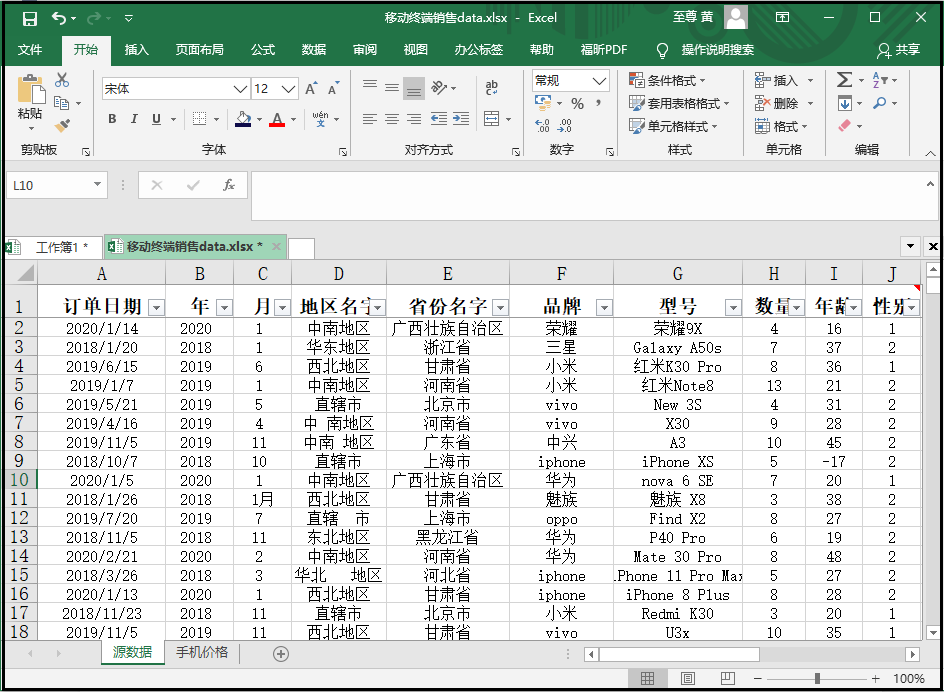Screen dimensions: 944x692
Task: Click the Percent Style icon
Action: pyautogui.click(x=577, y=104)
